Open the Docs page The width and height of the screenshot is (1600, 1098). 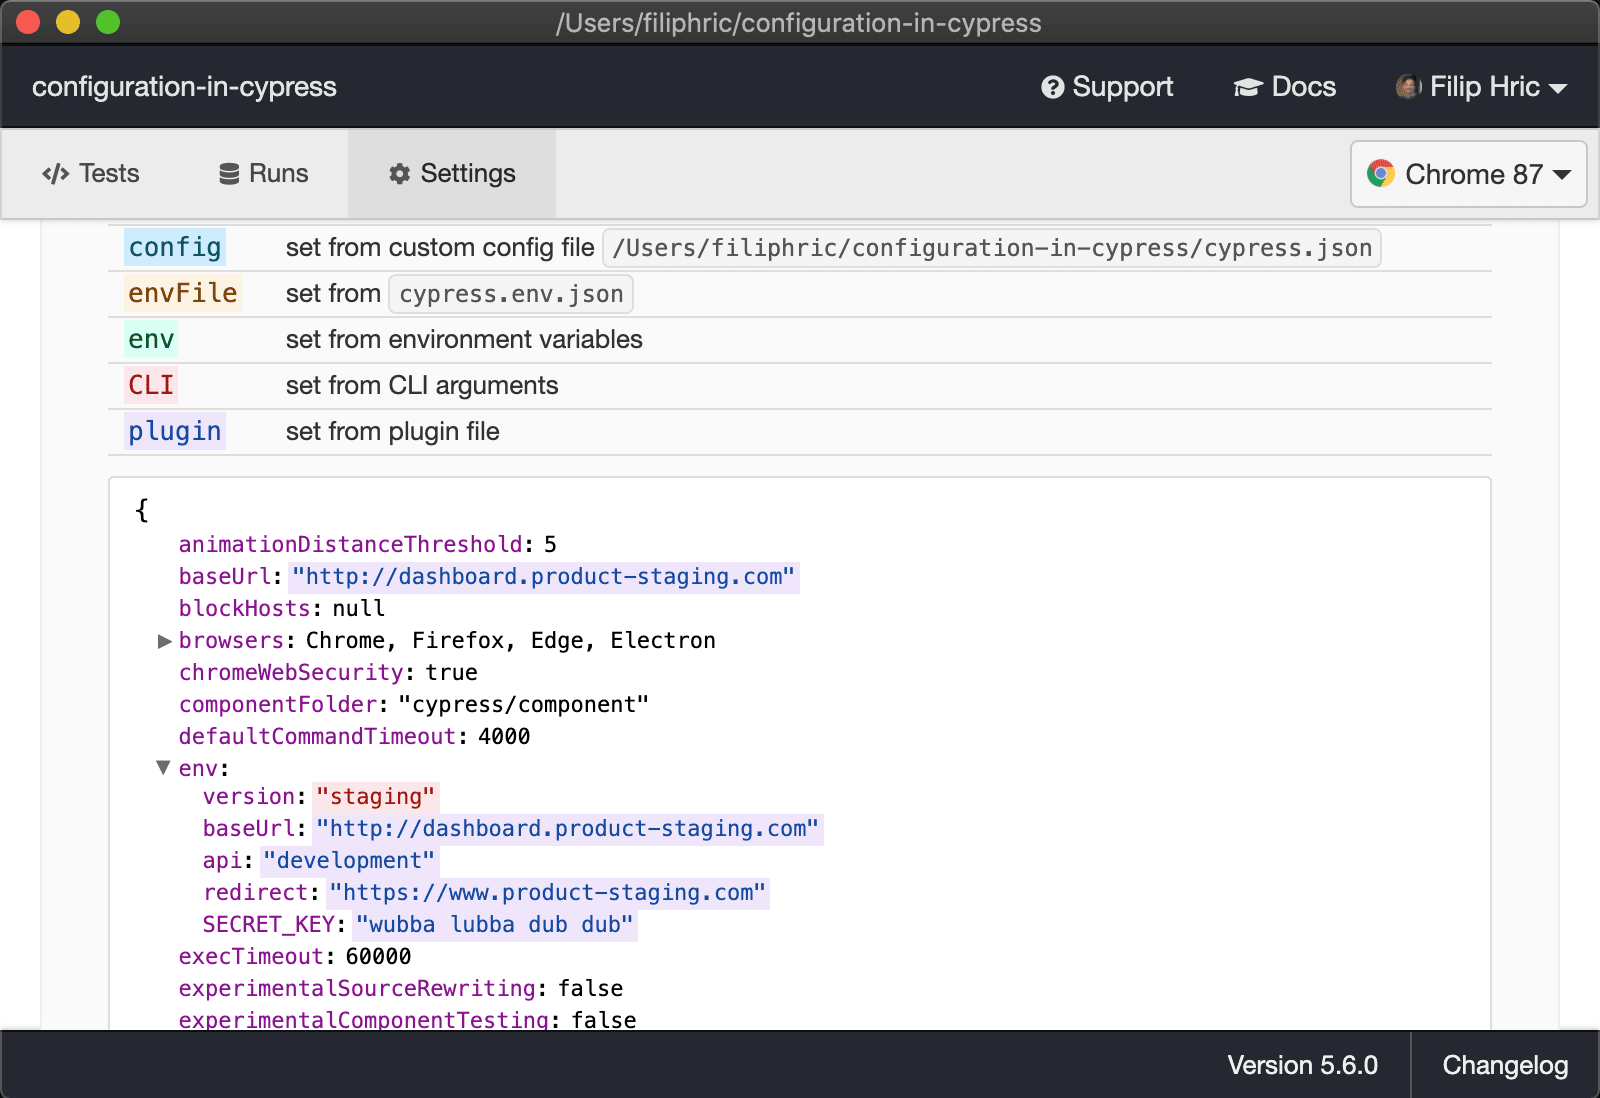pyautogui.click(x=1285, y=87)
